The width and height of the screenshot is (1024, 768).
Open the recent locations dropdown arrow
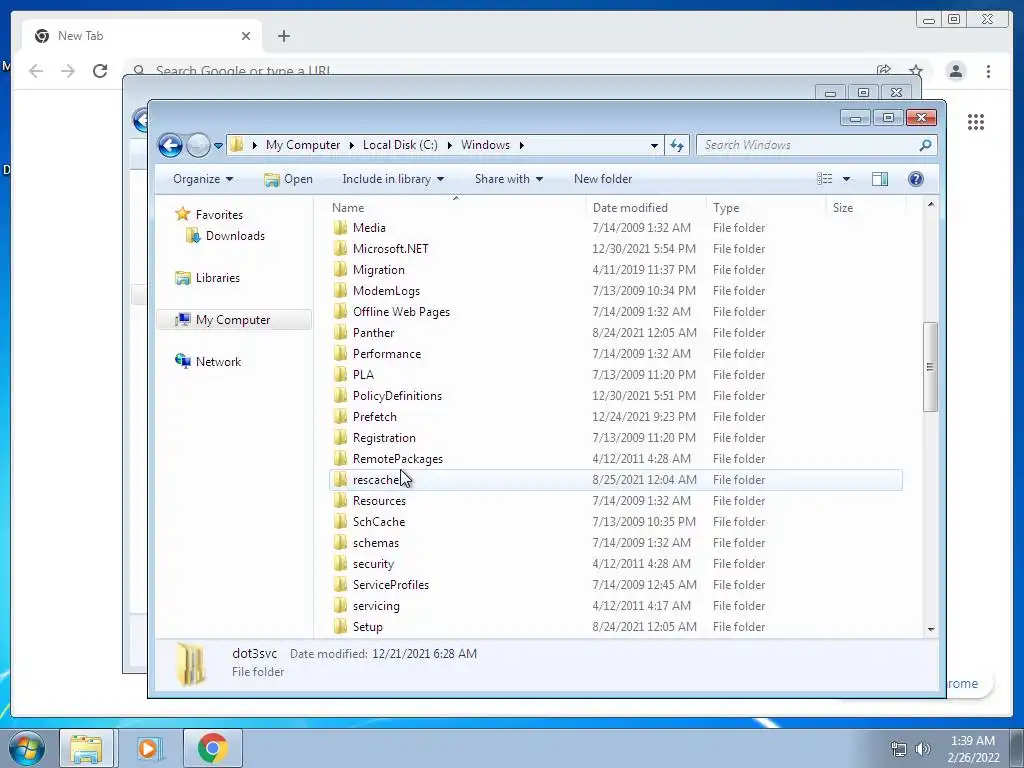tap(218, 146)
